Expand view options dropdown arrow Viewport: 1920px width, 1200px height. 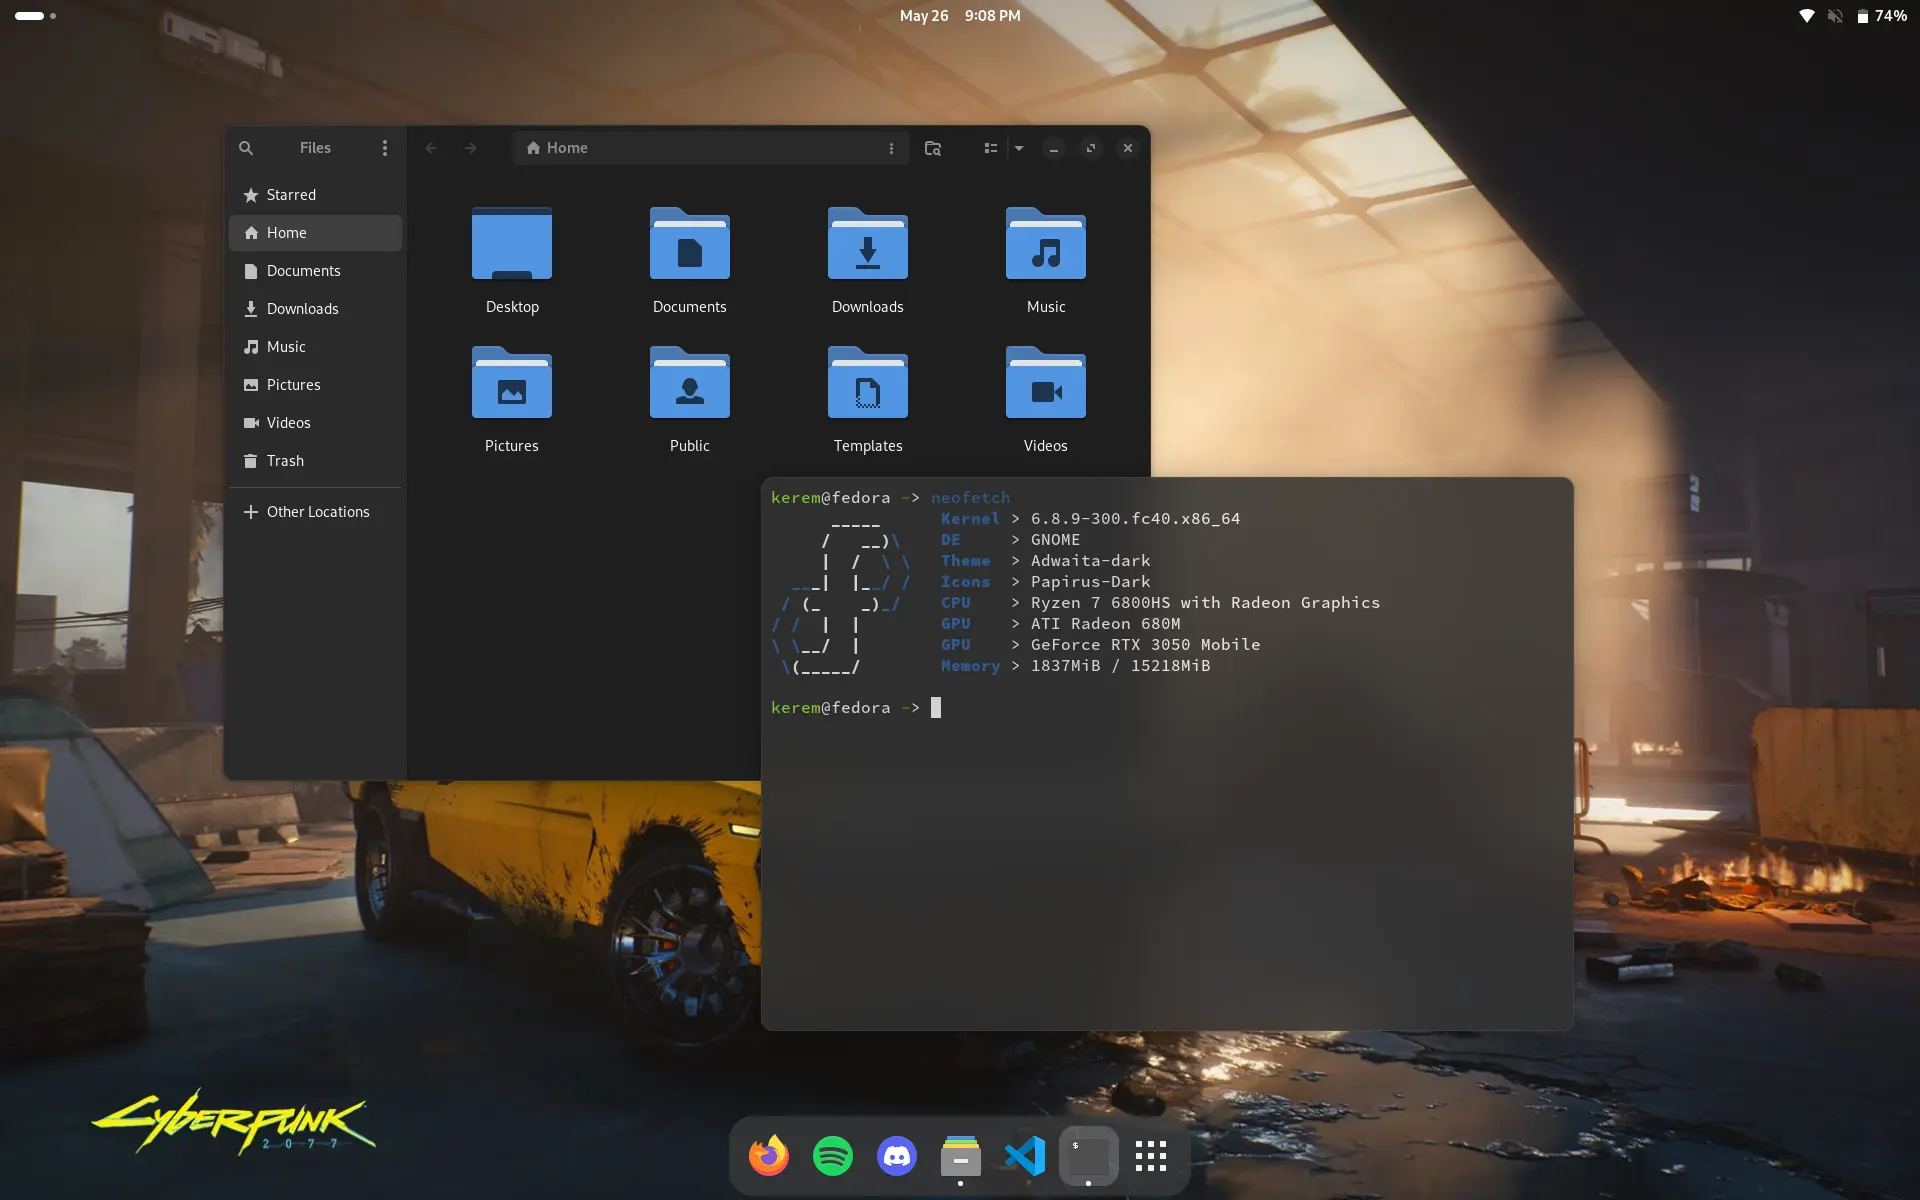click(x=1019, y=148)
